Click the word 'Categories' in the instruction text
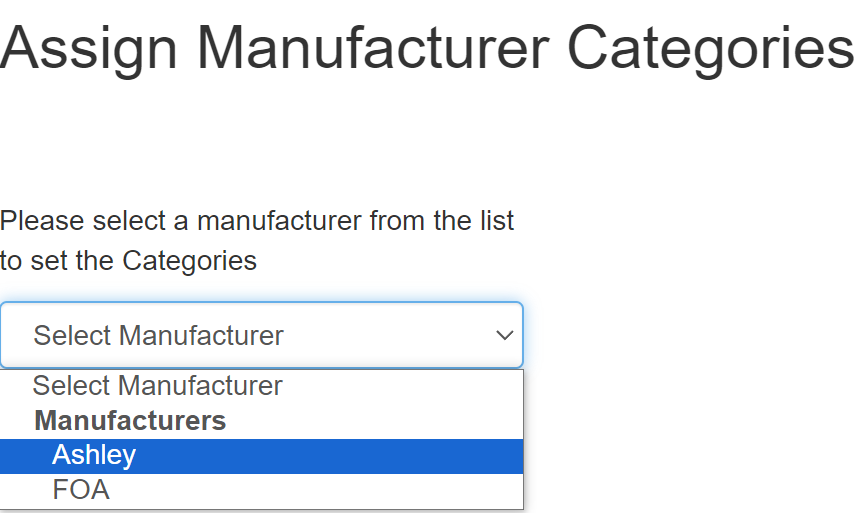The width and height of the screenshot is (857, 513). point(189,261)
